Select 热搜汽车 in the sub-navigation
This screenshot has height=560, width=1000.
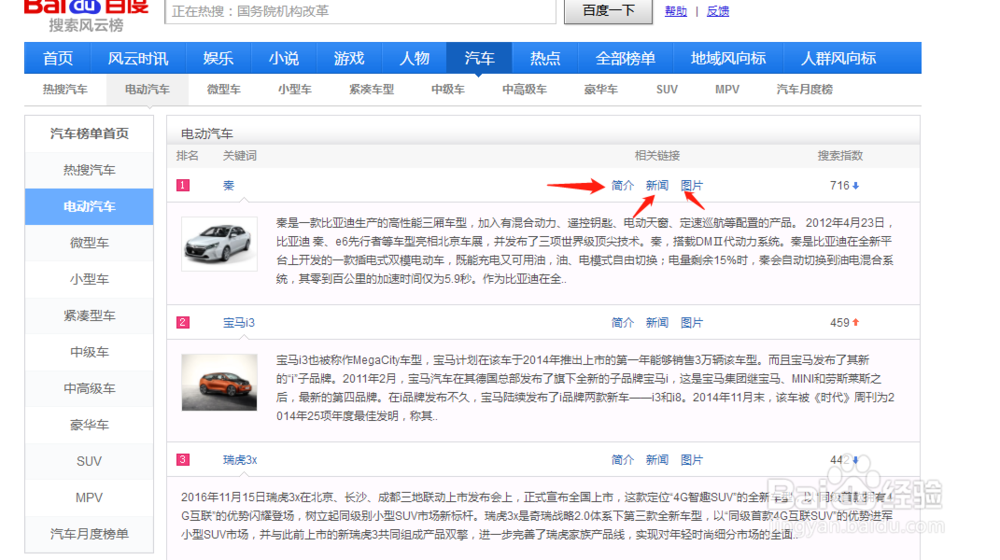65,89
